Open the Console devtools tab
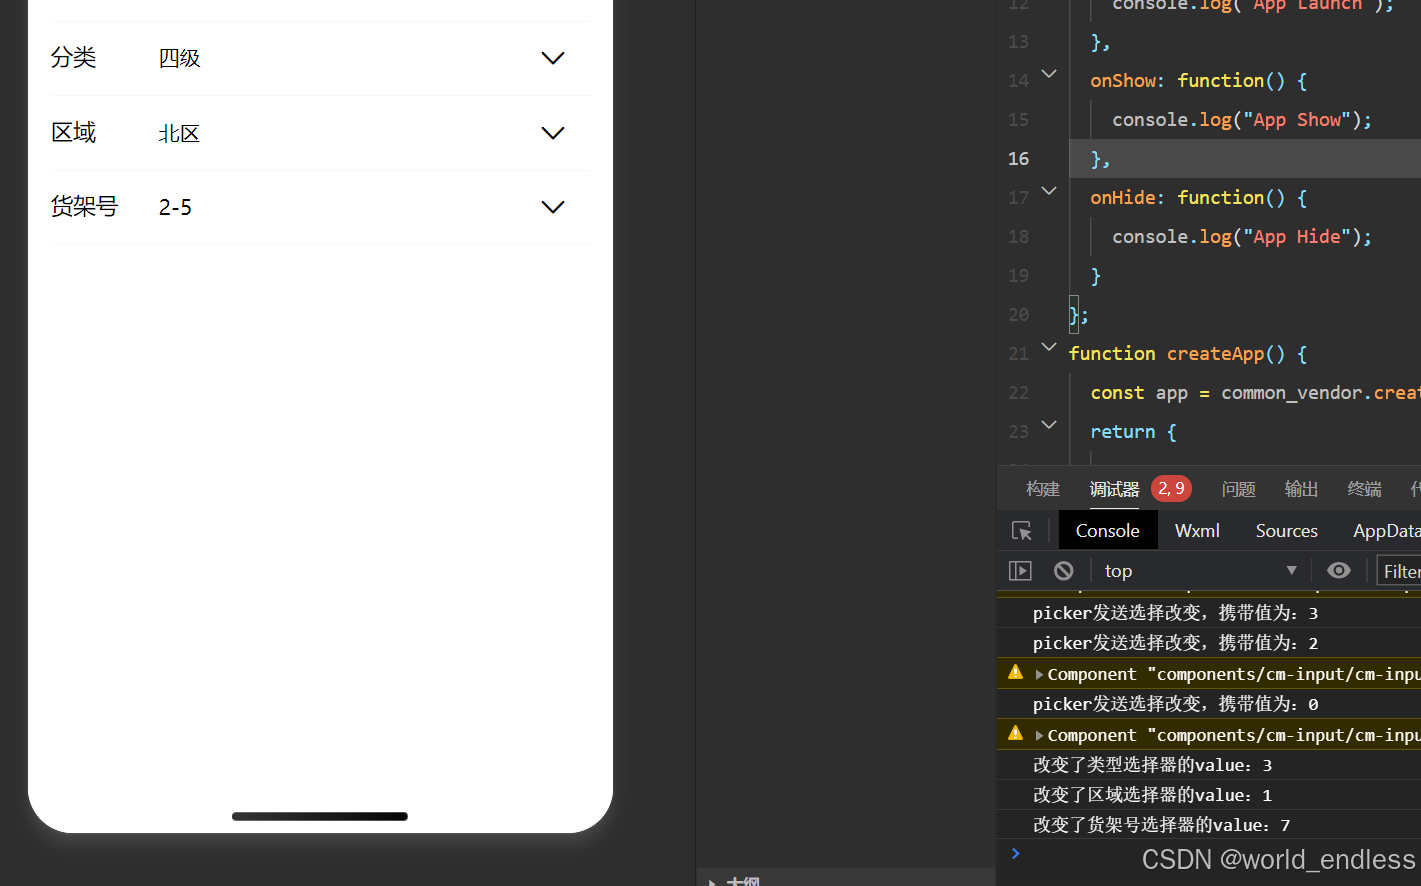 click(x=1108, y=531)
